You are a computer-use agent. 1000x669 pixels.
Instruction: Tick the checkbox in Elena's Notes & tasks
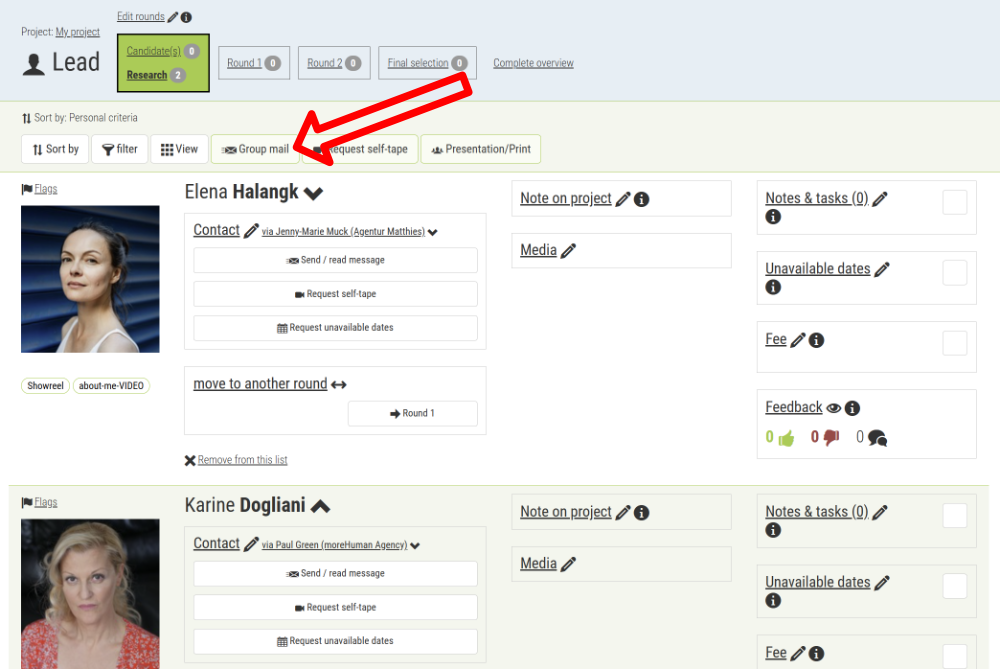tap(955, 202)
